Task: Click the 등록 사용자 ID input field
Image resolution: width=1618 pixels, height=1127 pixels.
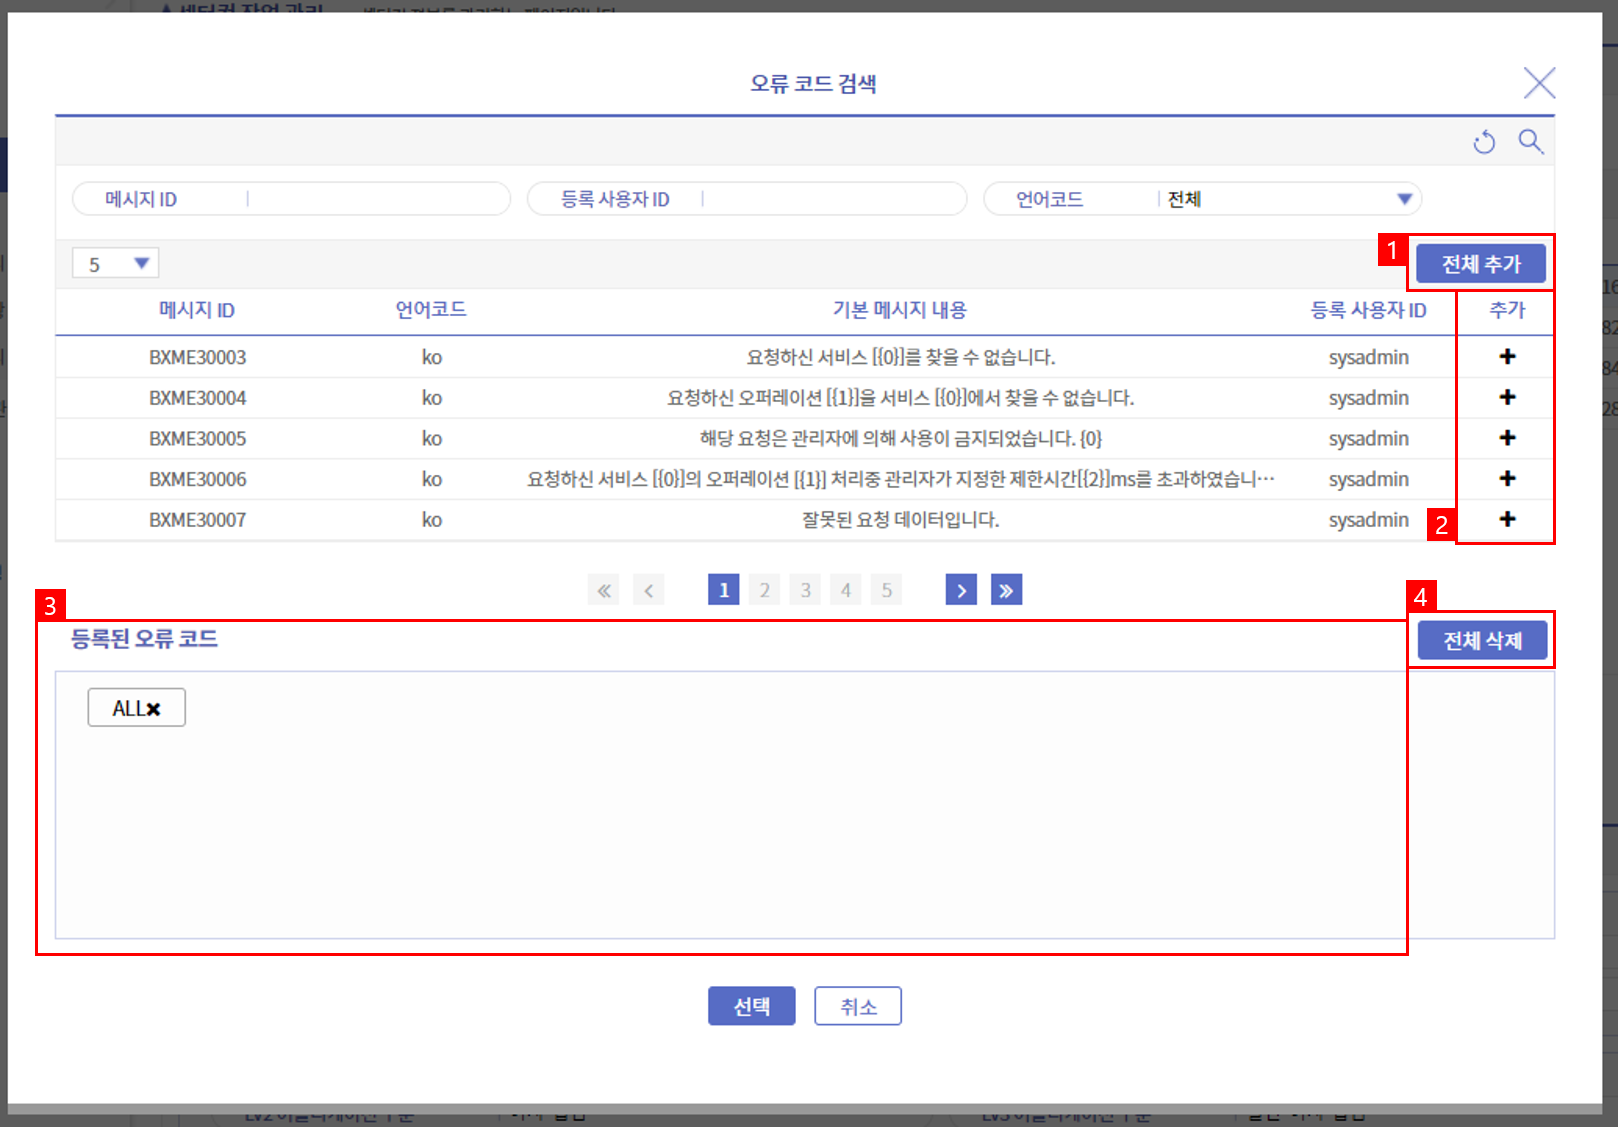Action: coord(747,199)
